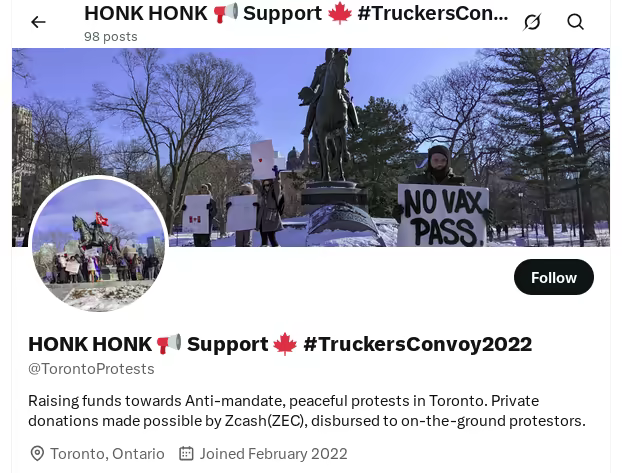The width and height of the screenshot is (622, 473).
Task: Click the megaphone emoji in the top header
Action: point(226,13)
